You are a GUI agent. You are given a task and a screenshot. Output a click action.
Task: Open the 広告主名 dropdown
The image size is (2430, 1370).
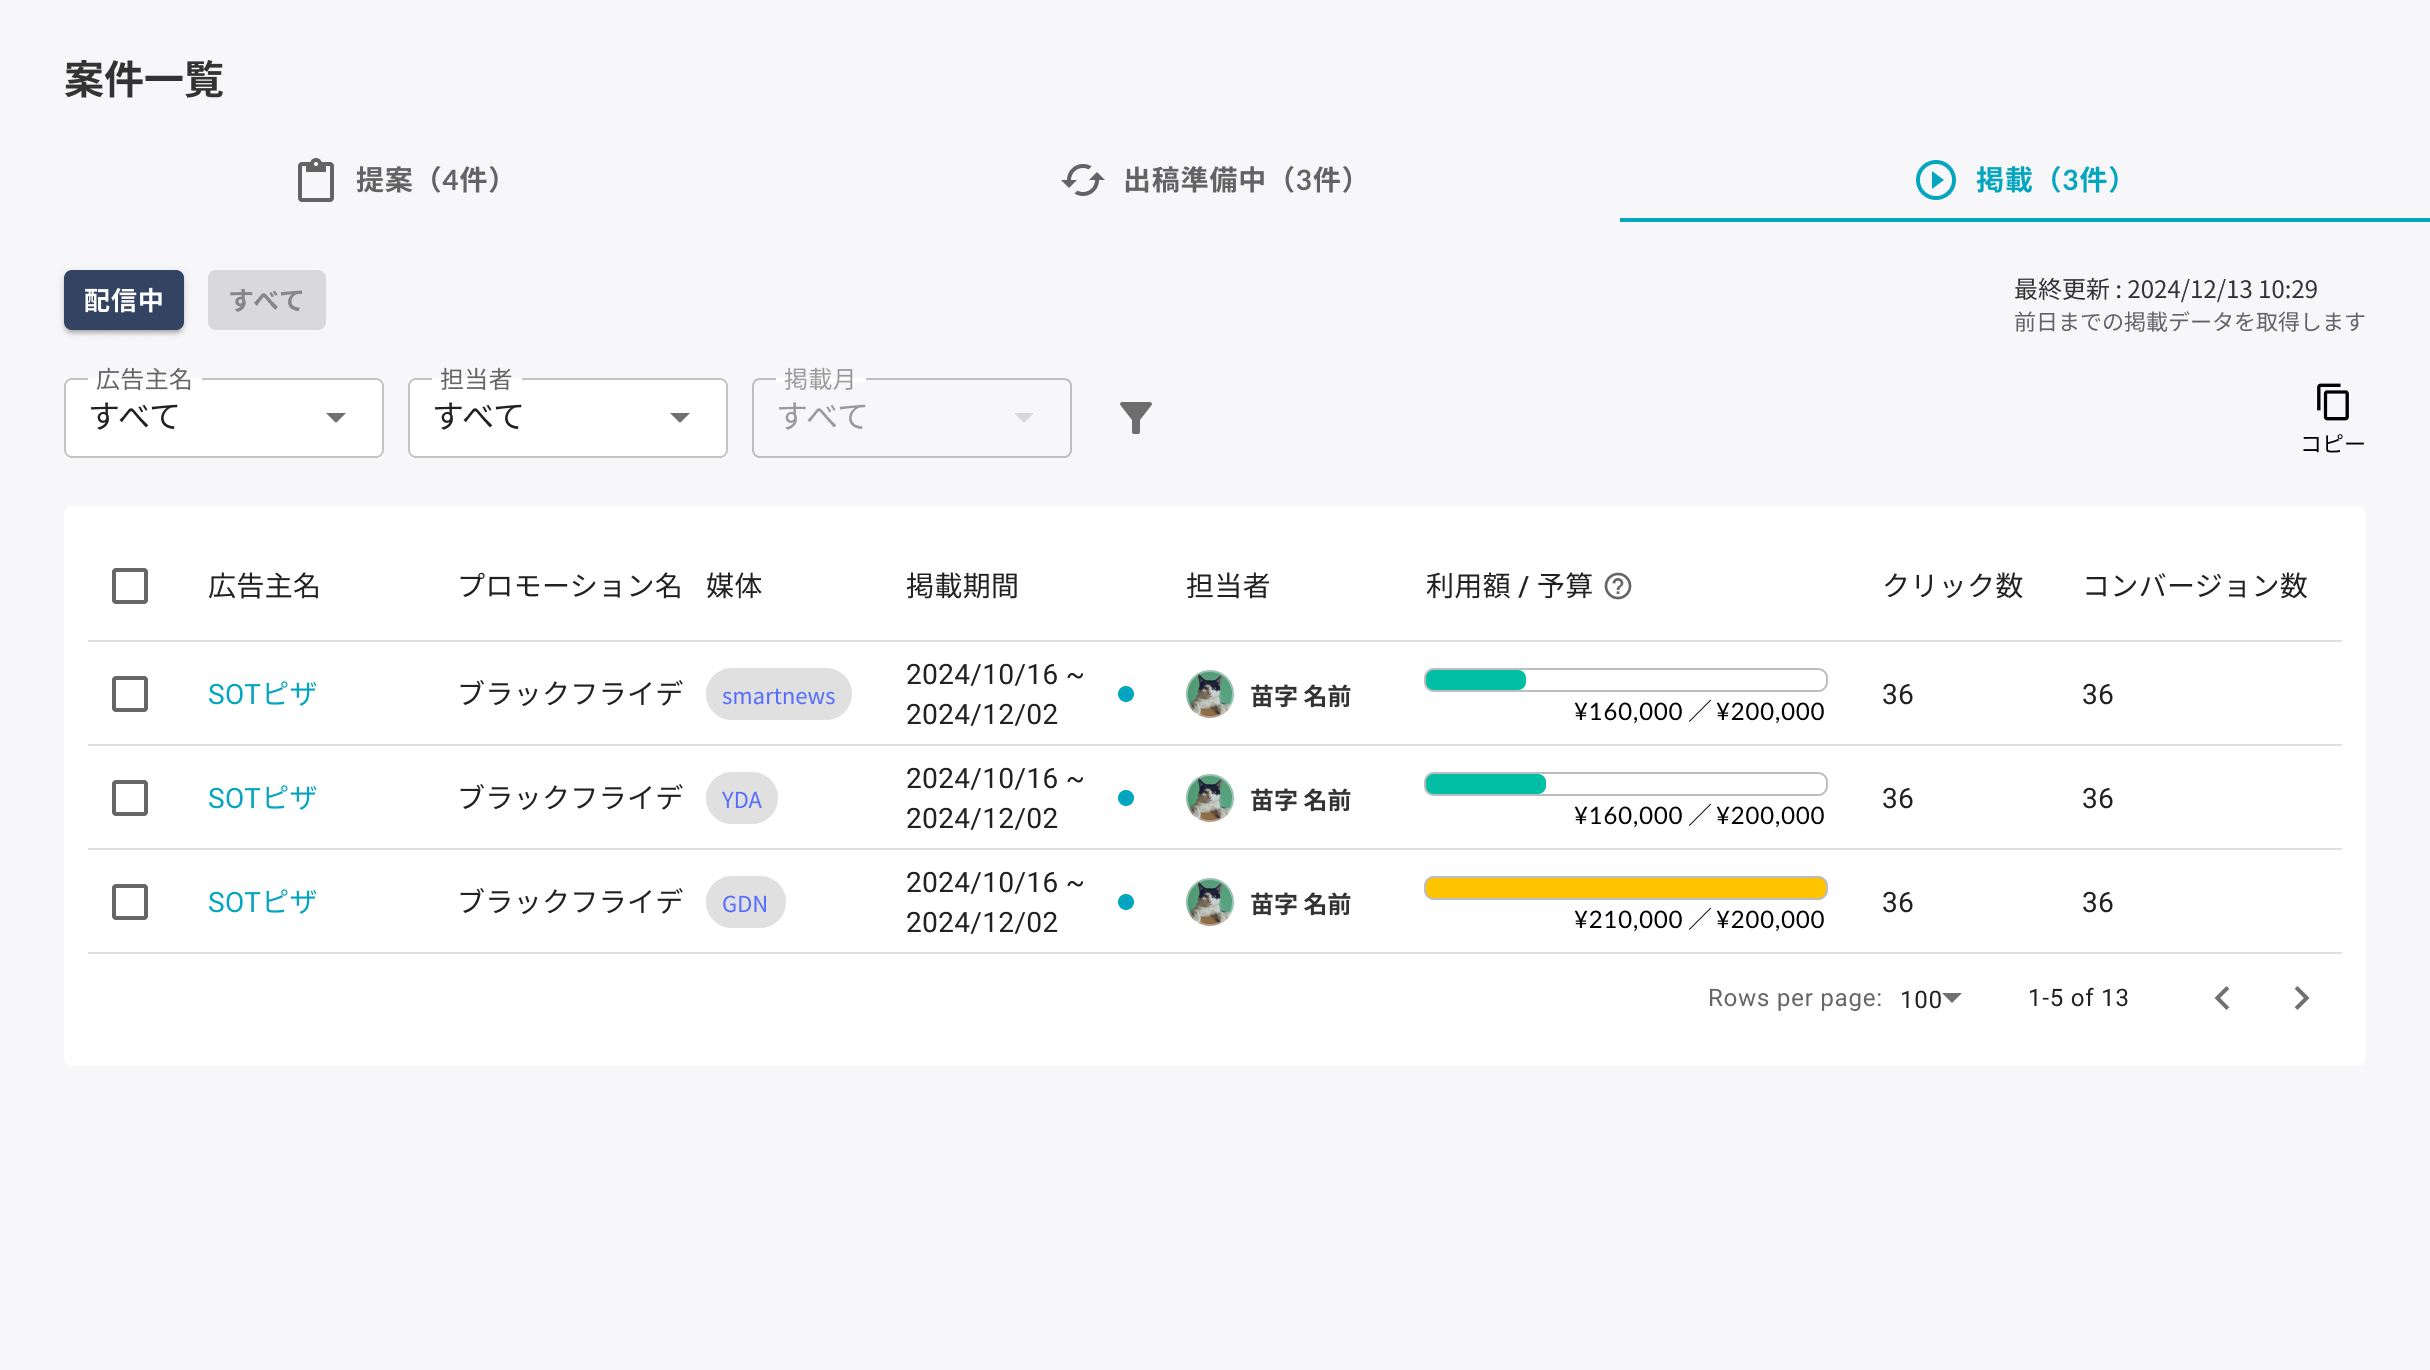point(223,418)
